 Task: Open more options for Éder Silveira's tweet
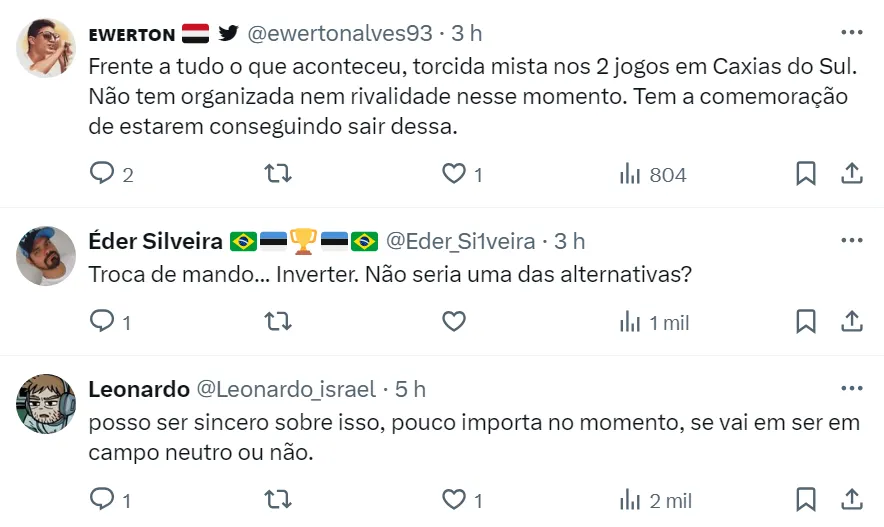[x=851, y=240]
